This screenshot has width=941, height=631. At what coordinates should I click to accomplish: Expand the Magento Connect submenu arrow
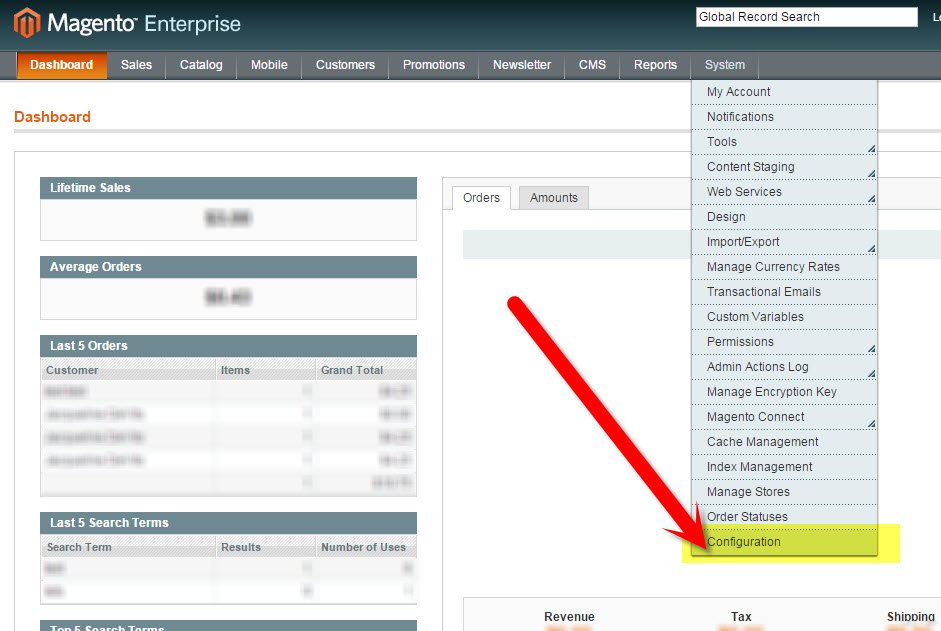coord(871,424)
